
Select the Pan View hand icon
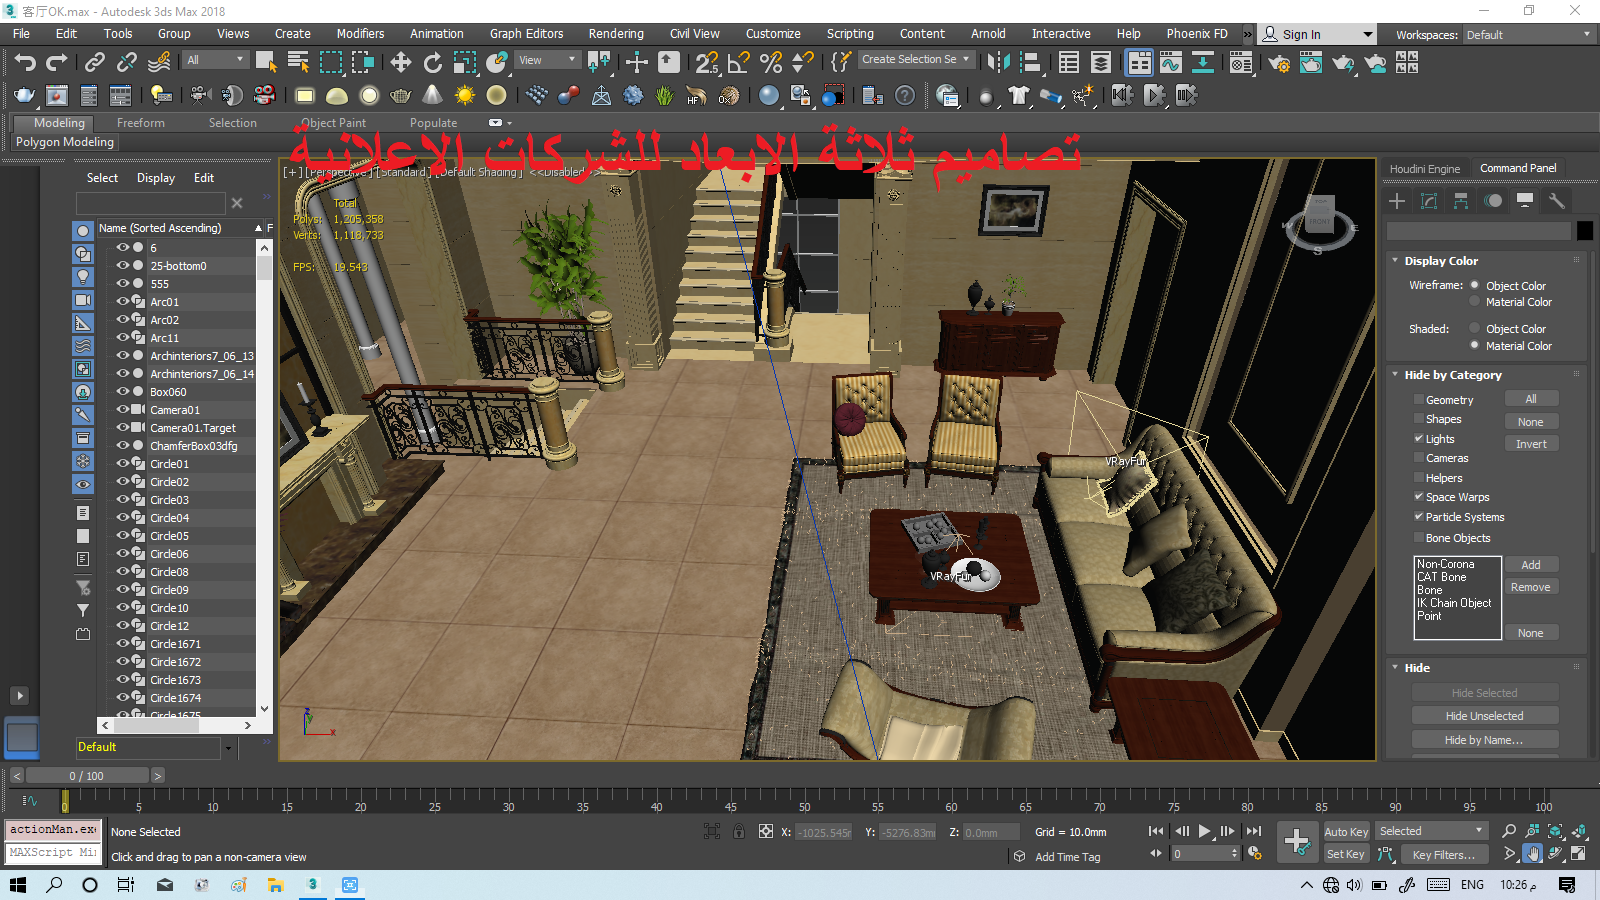pos(1533,853)
